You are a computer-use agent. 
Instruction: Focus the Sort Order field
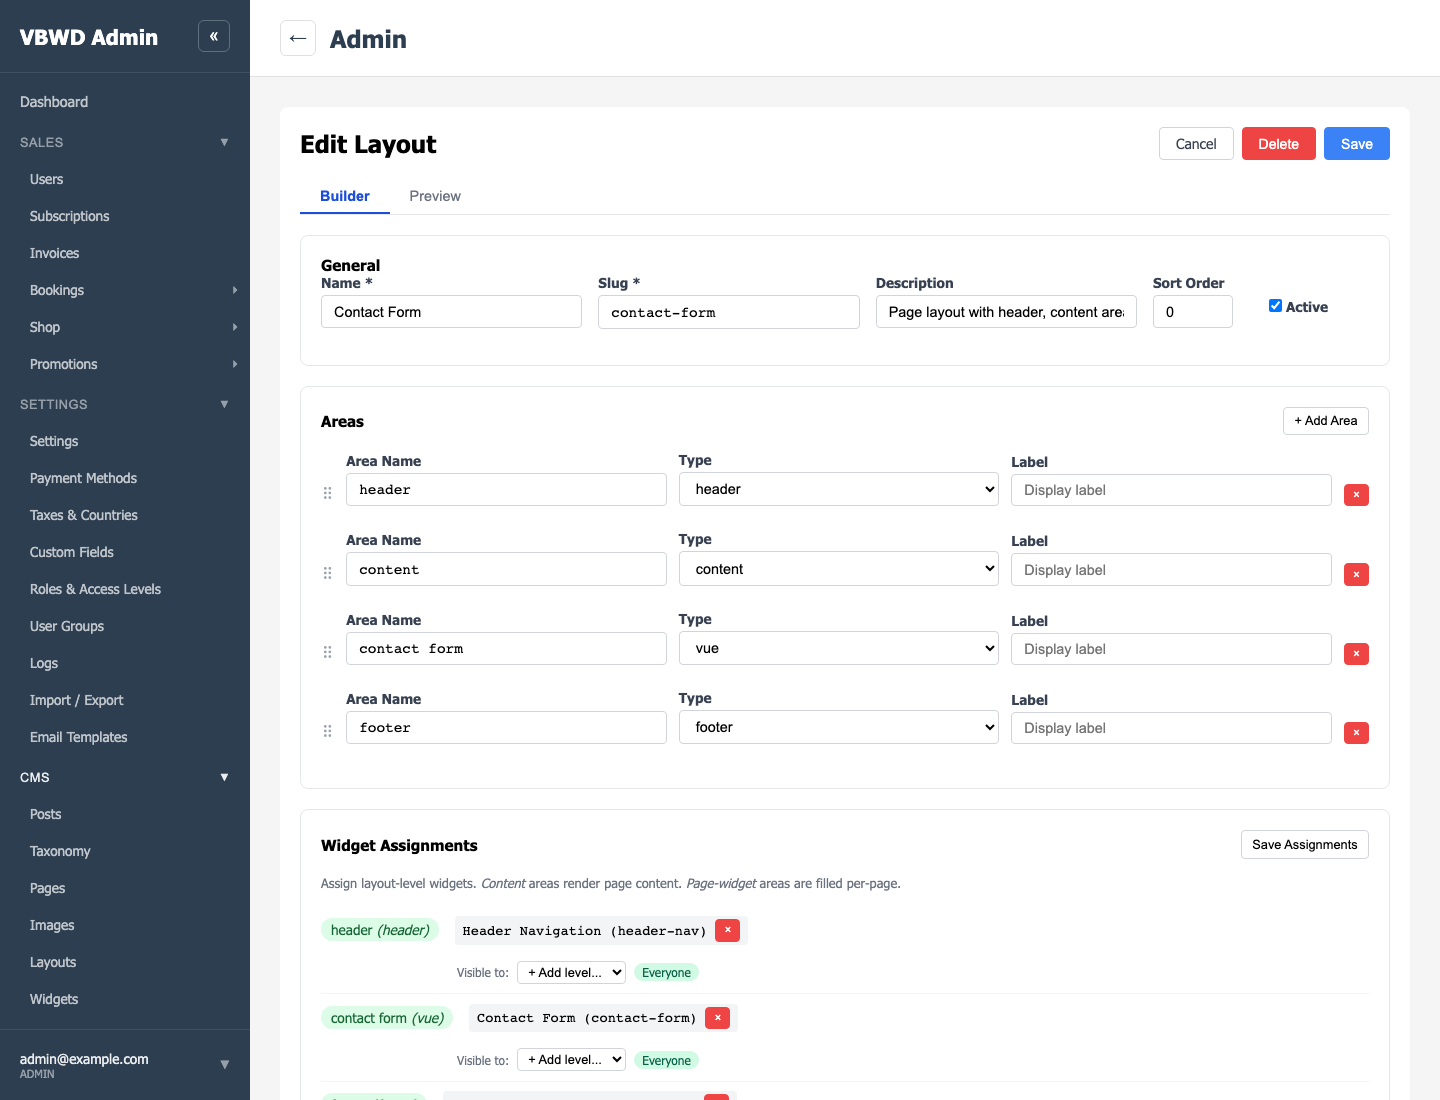(1192, 312)
